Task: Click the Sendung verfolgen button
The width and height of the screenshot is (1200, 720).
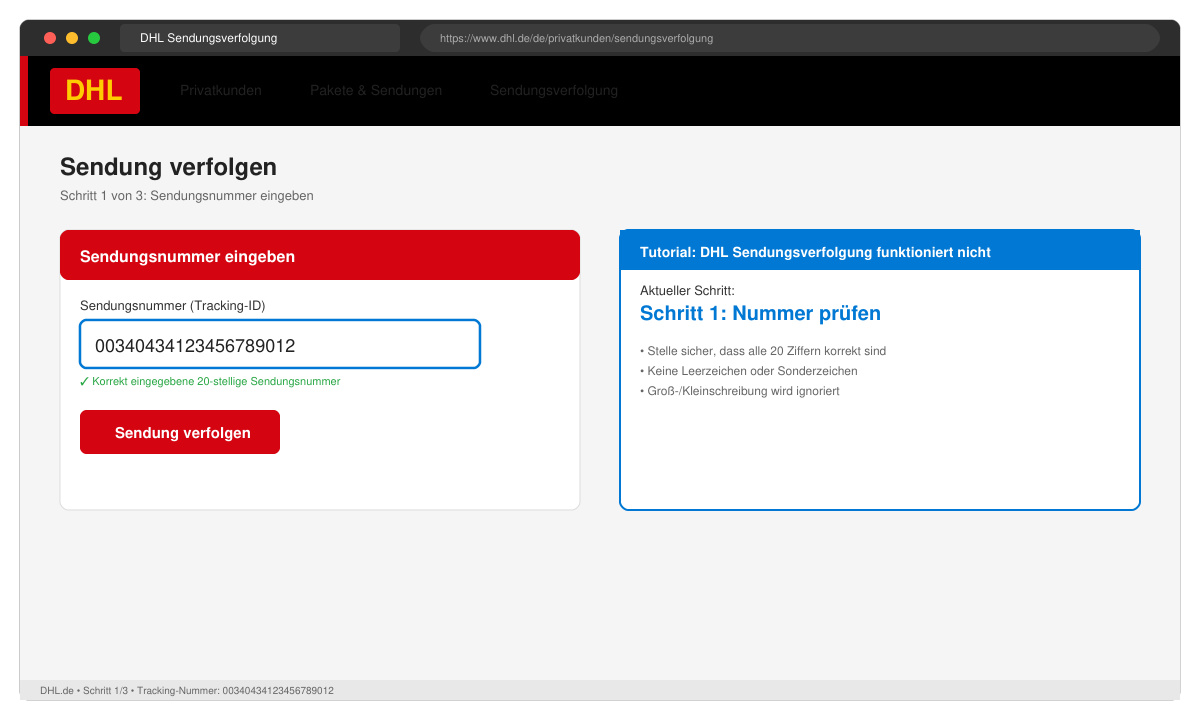Action: coord(180,432)
